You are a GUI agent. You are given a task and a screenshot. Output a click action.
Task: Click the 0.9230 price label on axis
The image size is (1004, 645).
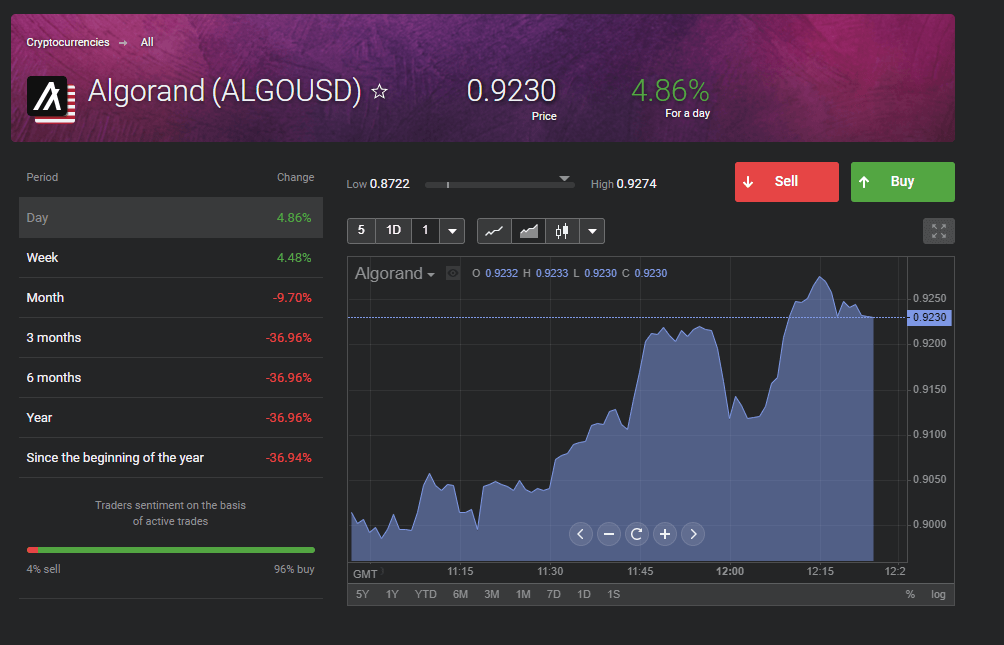[929, 318]
